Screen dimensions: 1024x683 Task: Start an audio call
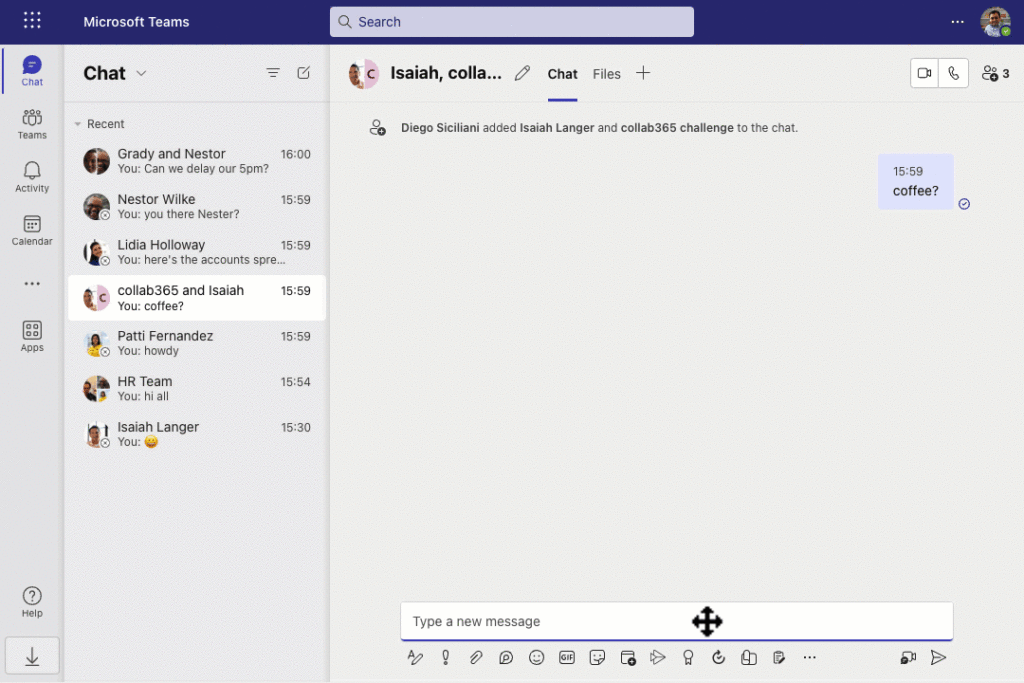pos(954,73)
